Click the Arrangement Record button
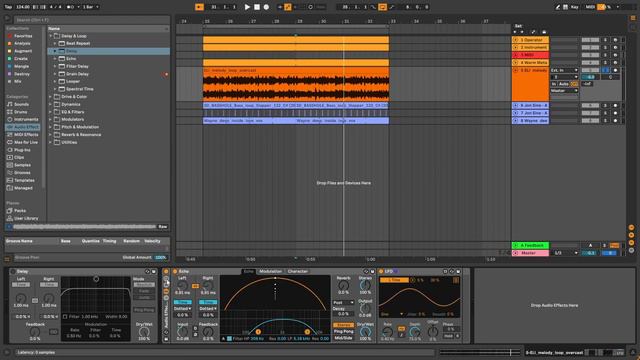Screen dimensions: 640x360 point(266,7)
